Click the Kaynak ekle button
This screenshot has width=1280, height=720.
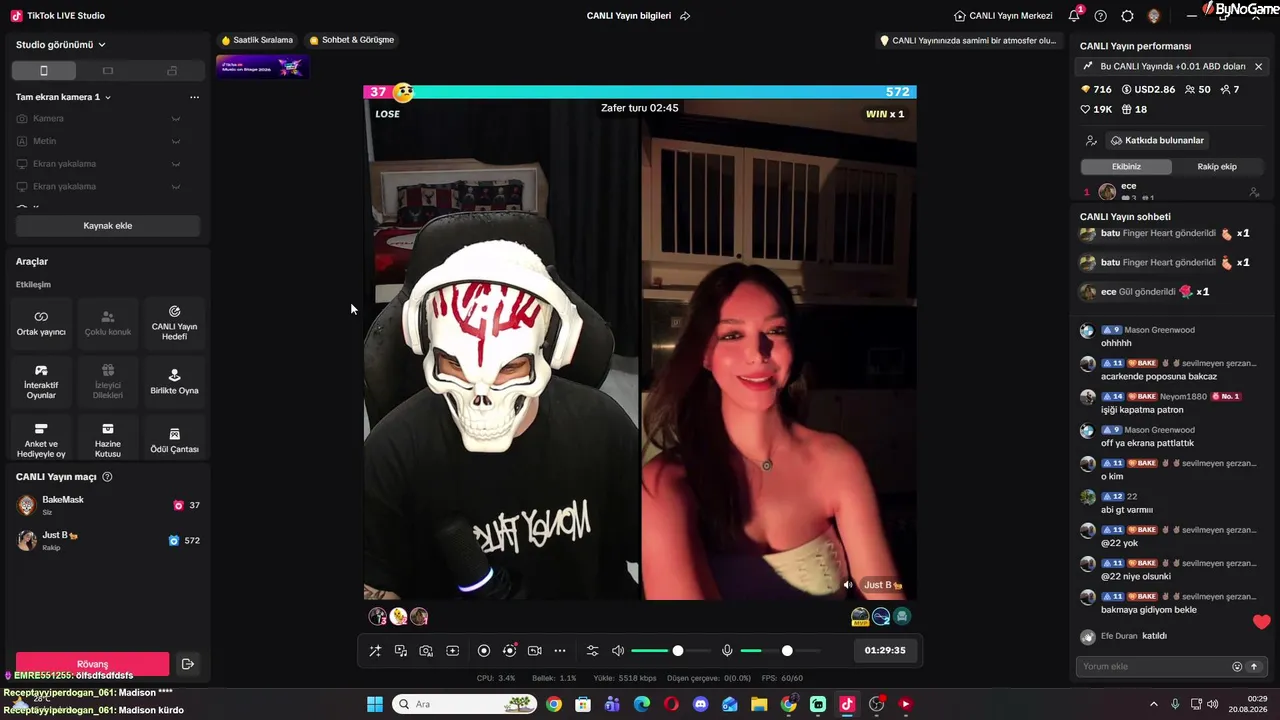[108, 226]
